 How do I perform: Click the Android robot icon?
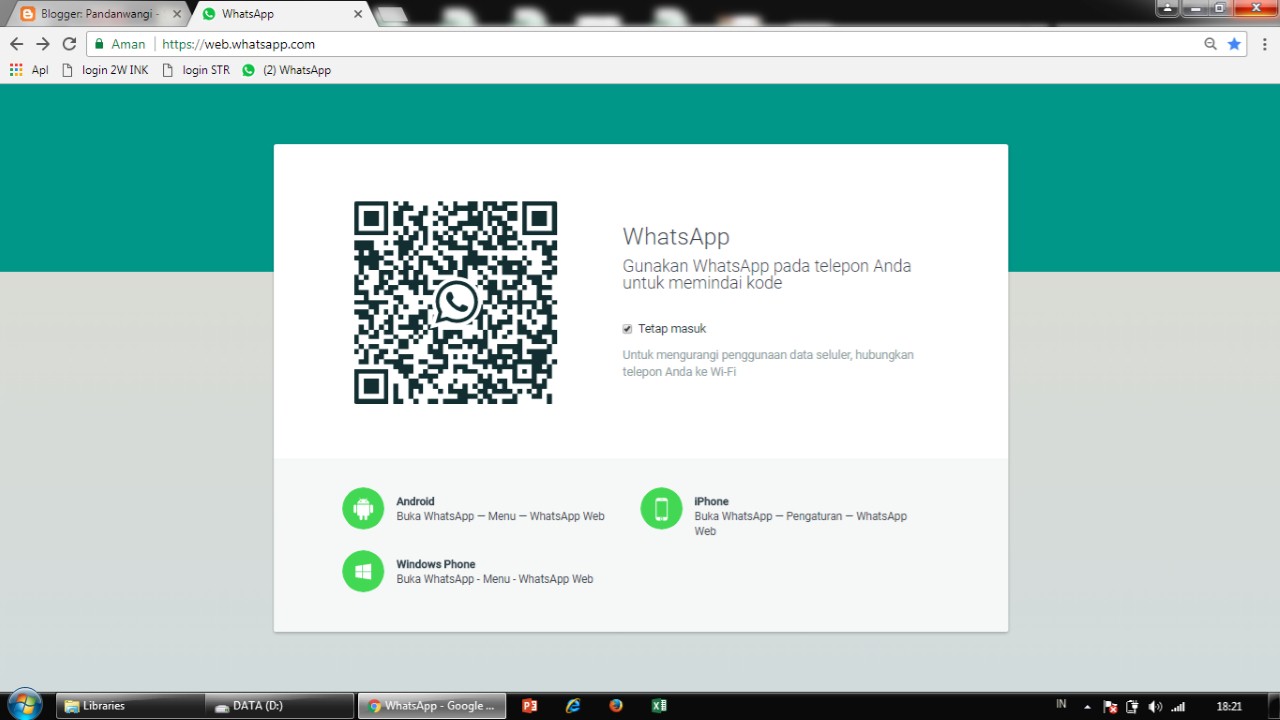[363, 509]
